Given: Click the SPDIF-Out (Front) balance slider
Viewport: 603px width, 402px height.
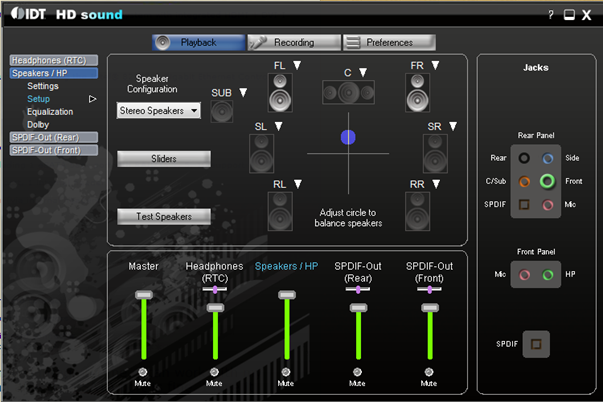Looking at the screenshot, I should tap(429, 289).
